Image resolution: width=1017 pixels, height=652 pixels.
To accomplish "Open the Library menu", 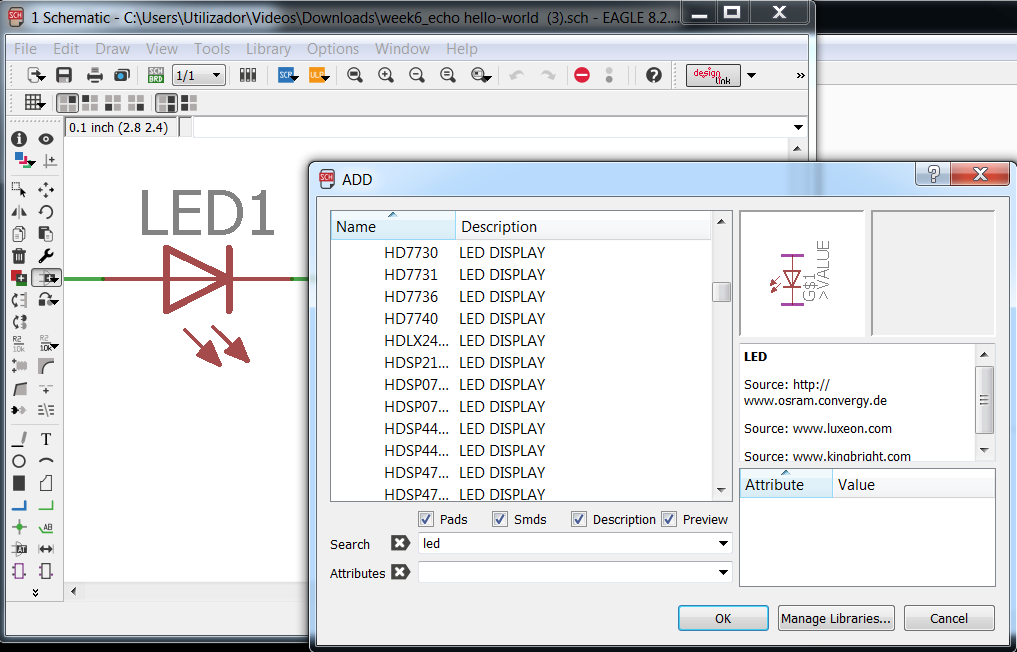I will [x=268, y=49].
